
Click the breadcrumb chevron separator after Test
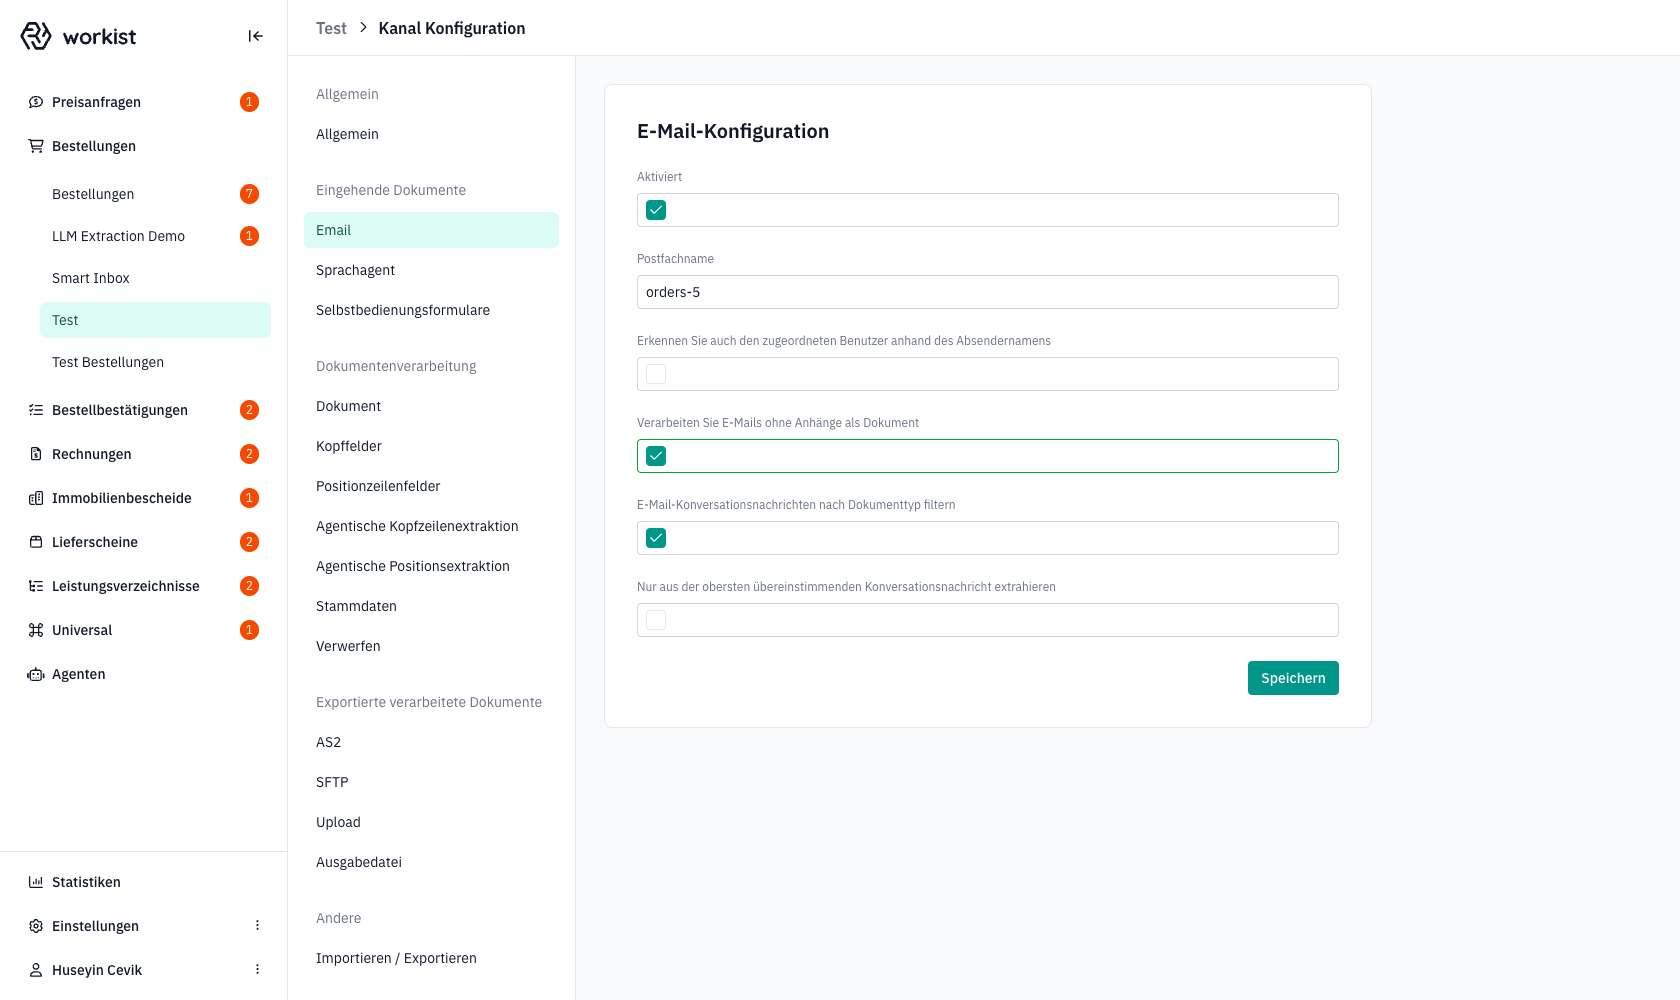point(363,28)
